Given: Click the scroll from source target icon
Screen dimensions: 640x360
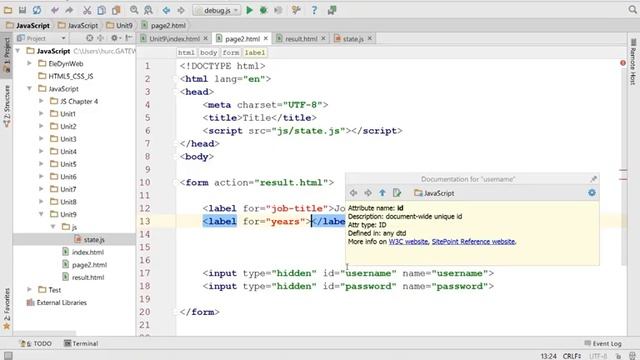Looking at the screenshot, I should [89, 38].
